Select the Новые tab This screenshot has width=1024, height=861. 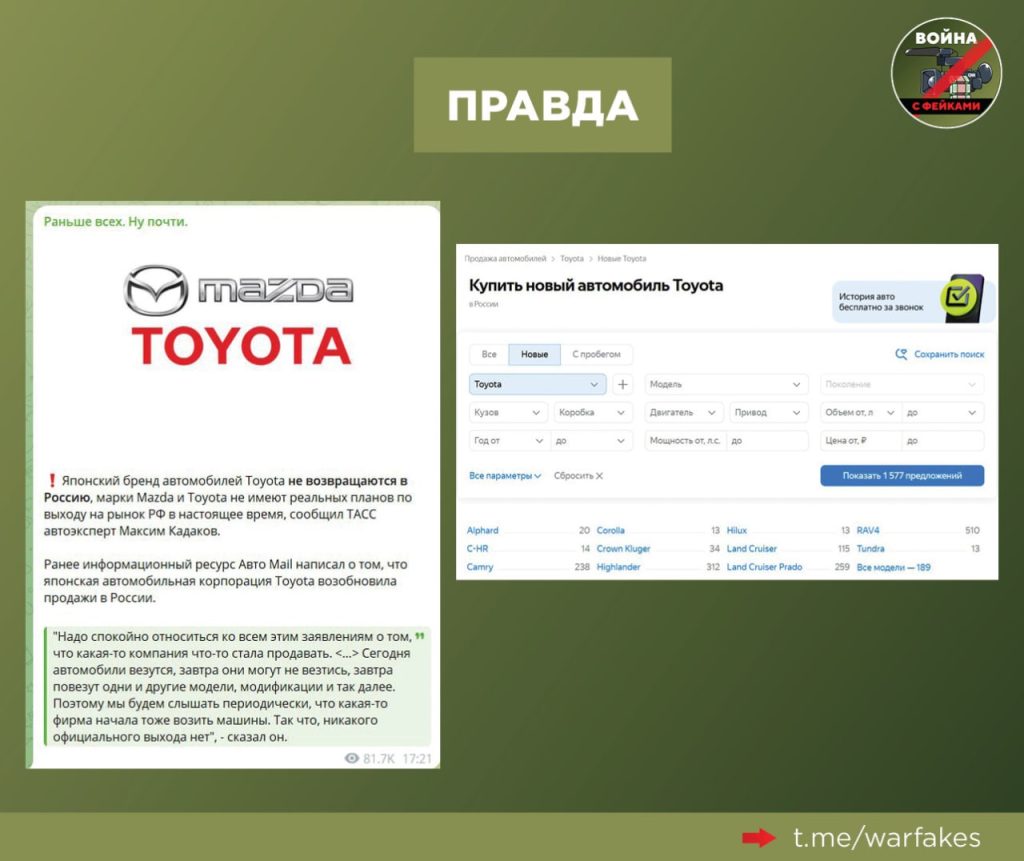click(534, 354)
